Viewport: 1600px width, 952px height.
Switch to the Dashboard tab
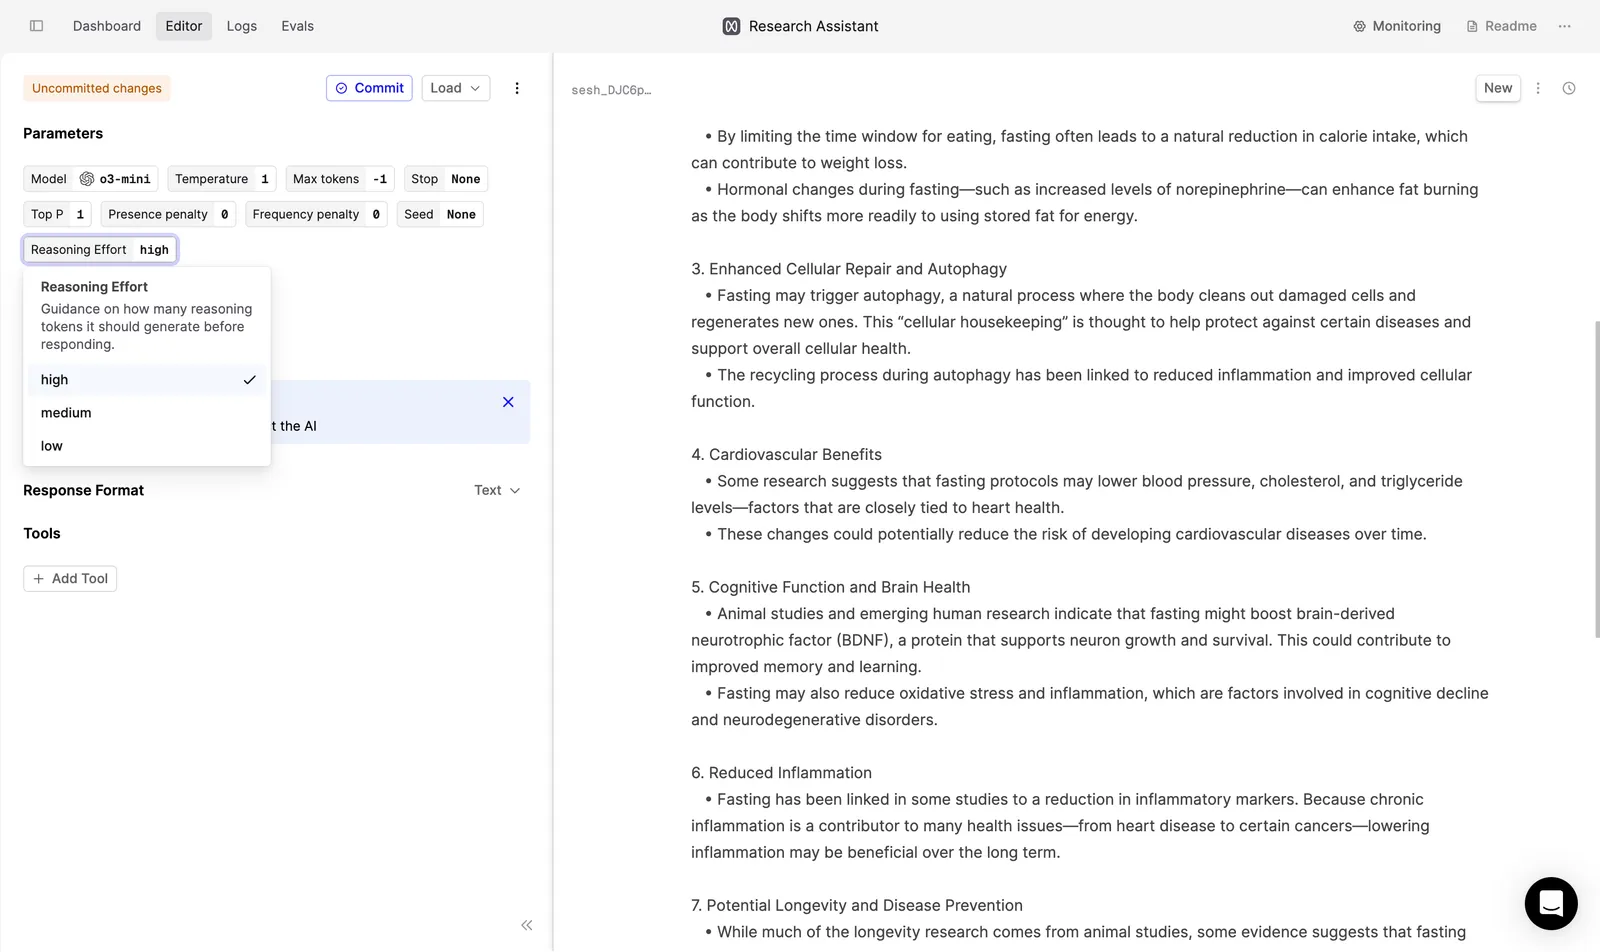point(107,26)
